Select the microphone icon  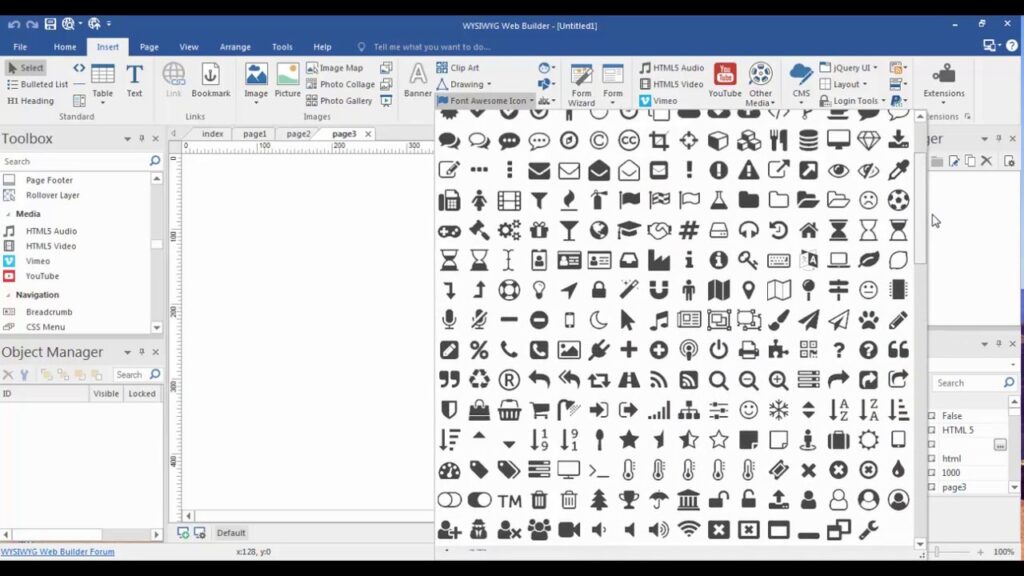449,320
